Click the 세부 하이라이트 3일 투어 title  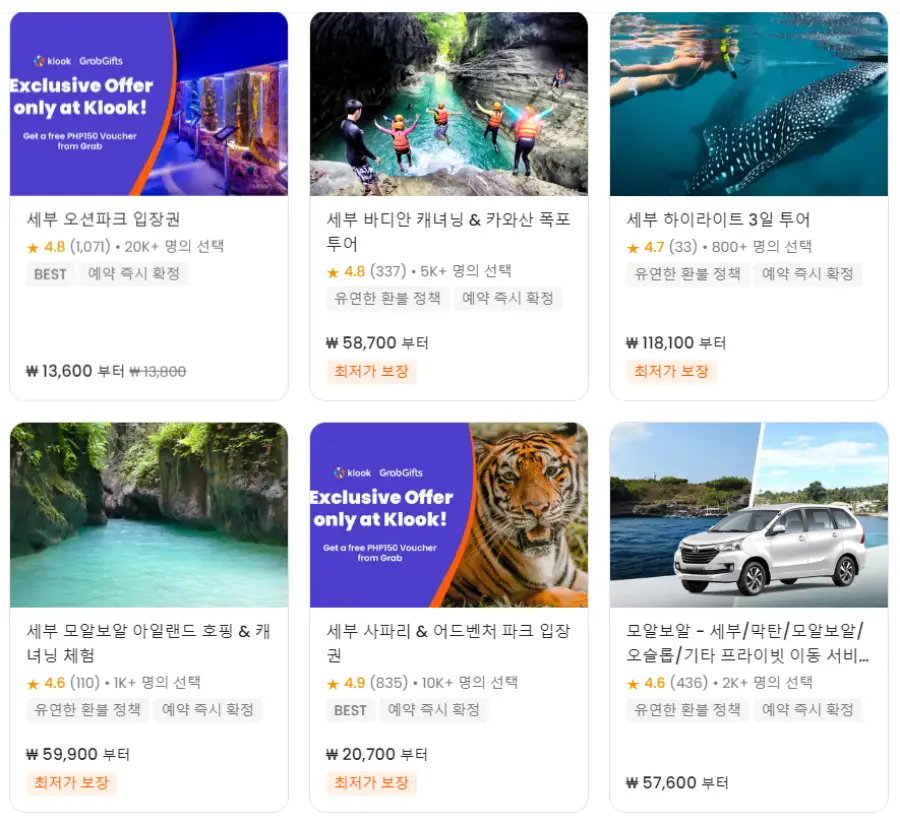(x=718, y=219)
